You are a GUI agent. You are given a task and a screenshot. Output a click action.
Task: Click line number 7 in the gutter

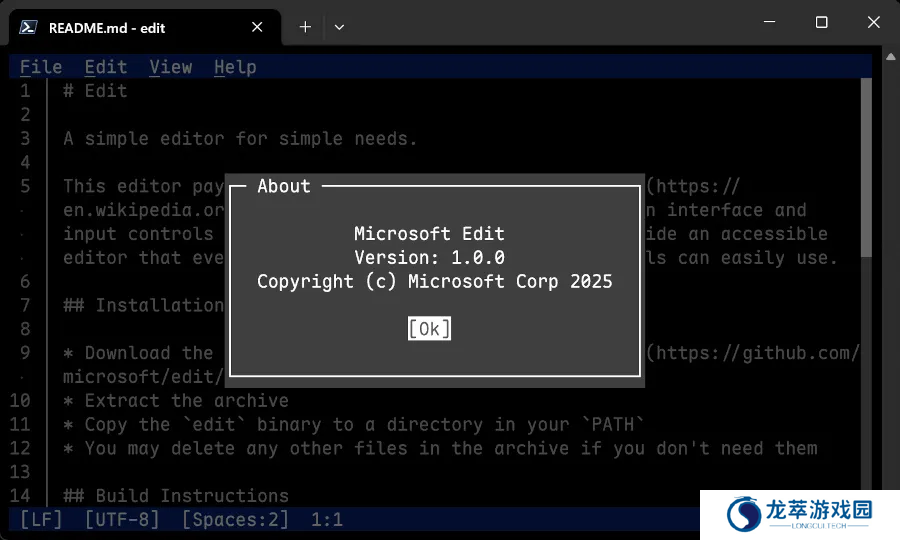point(25,305)
